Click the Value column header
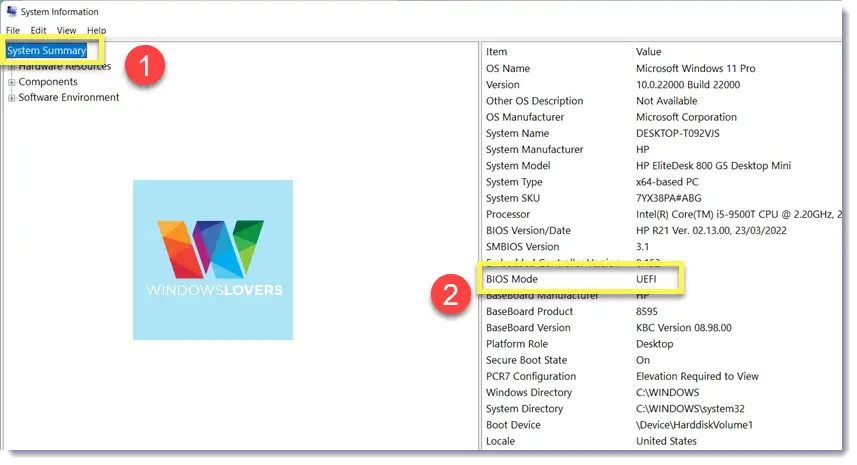 [x=649, y=52]
